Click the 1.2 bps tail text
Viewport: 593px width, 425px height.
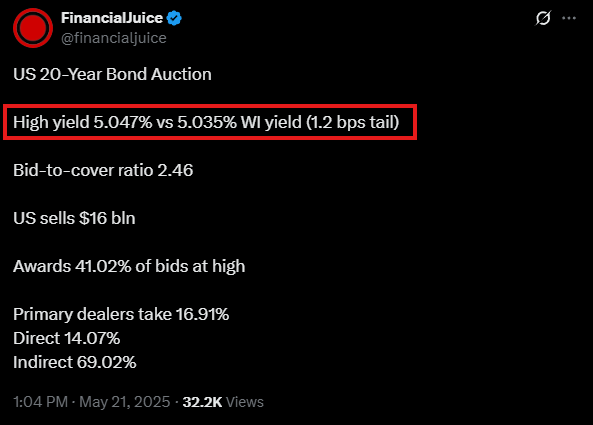pos(352,122)
